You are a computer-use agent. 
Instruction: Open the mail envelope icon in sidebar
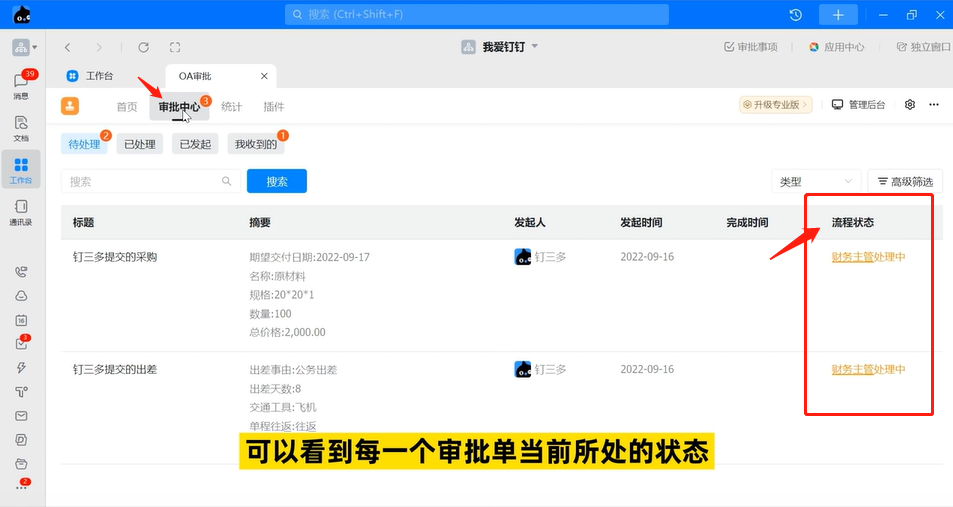[x=21, y=416]
